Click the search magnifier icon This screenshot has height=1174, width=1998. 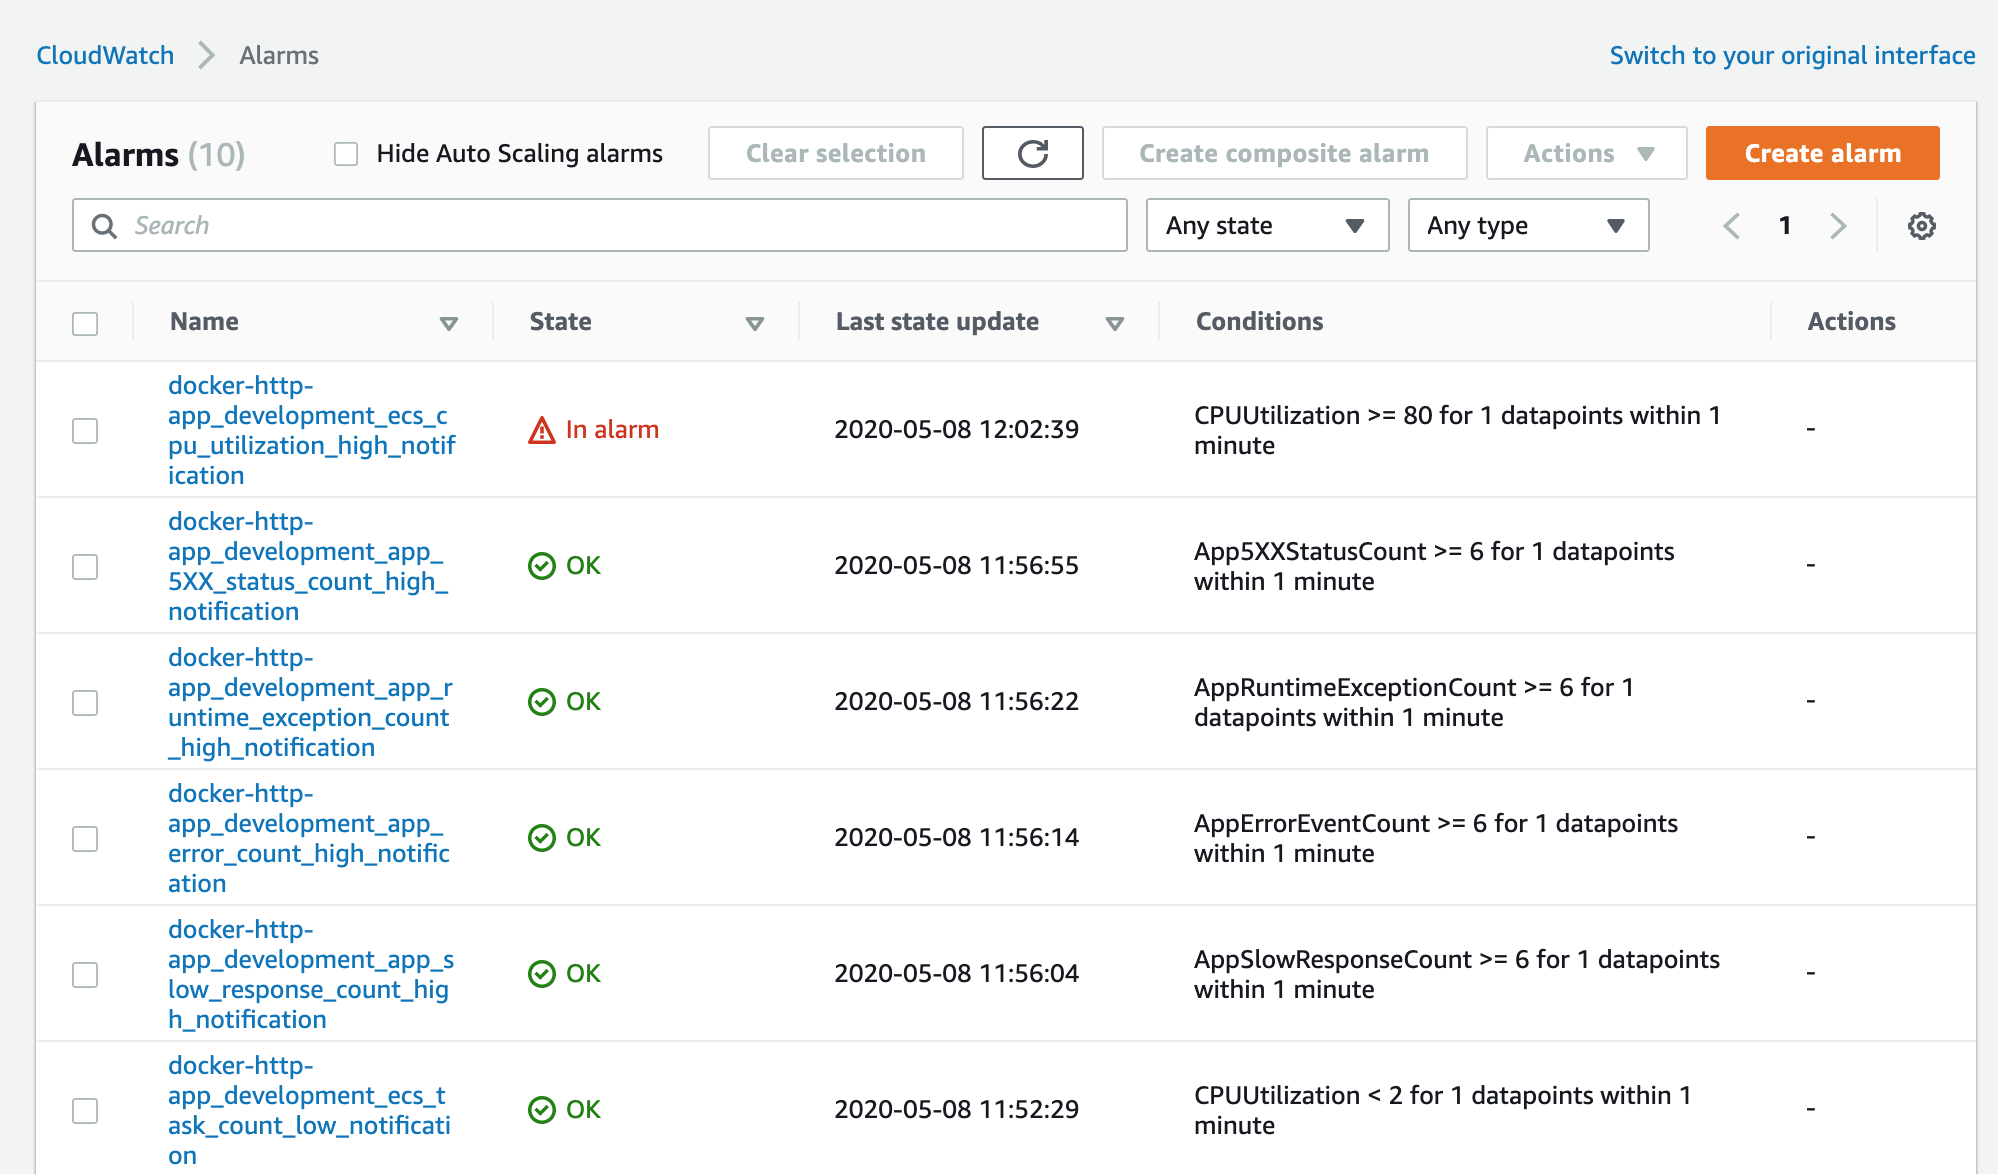coord(104,226)
